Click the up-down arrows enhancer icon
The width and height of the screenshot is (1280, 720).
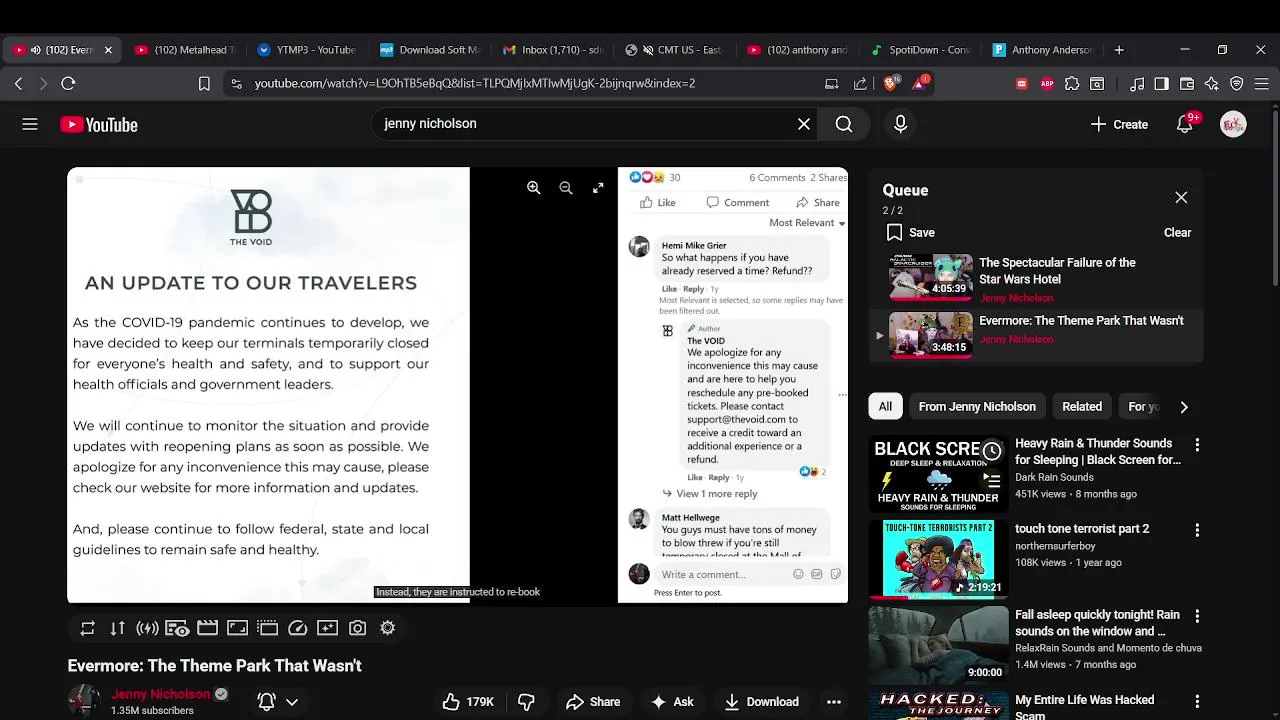(x=118, y=628)
